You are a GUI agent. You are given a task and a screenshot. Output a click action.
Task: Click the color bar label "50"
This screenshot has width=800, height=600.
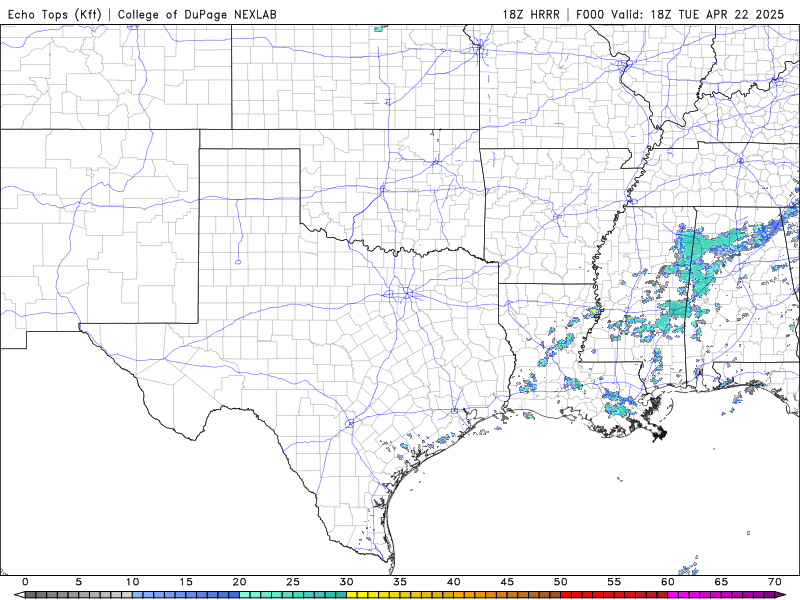click(x=561, y=582)
